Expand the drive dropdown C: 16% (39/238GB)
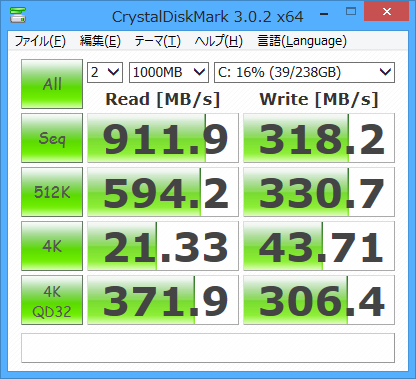Image resolution: width=416 pixels, height=379 pixels. pos(304,72)
